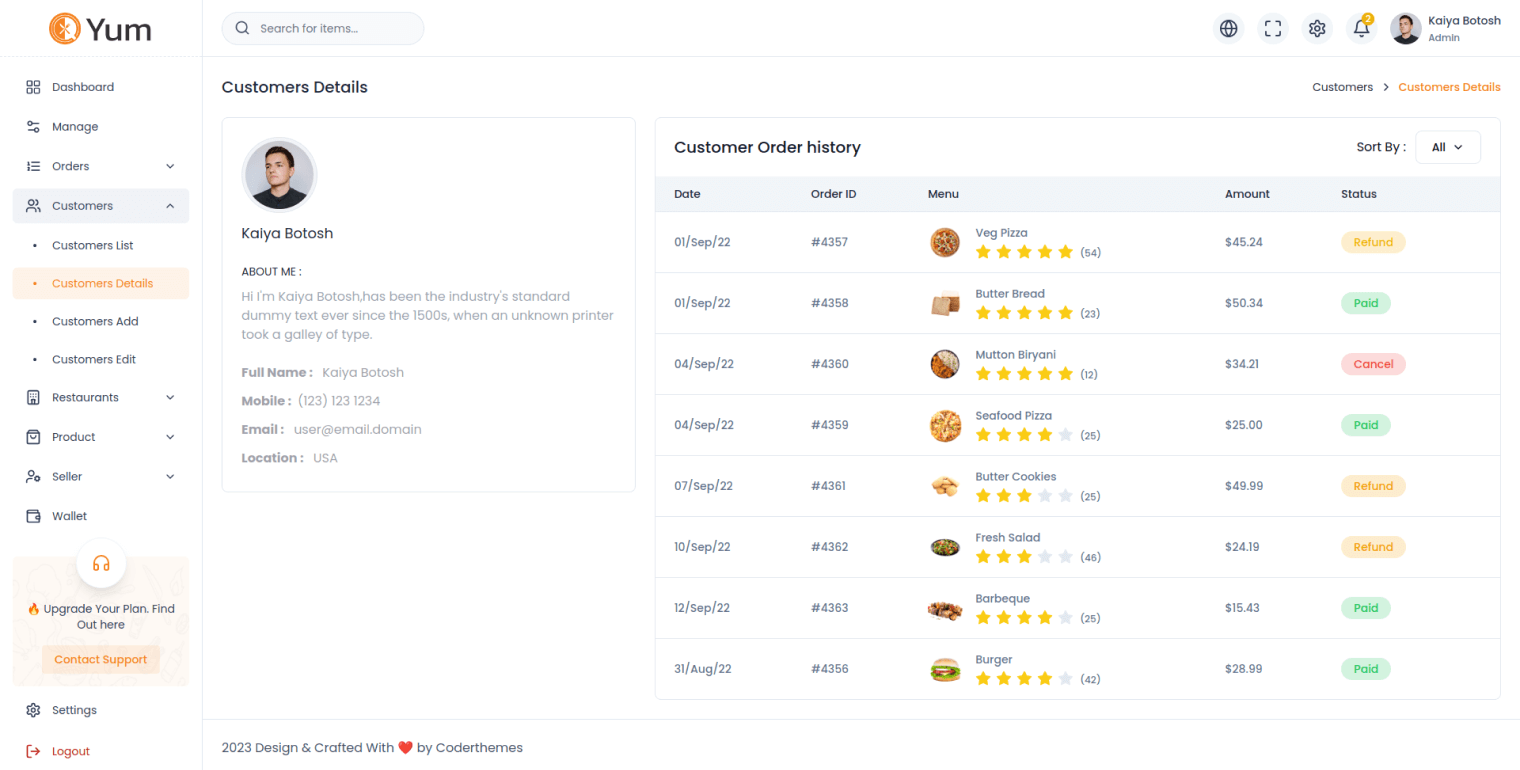Go to Dashboard in sidebar

[82, 87]
